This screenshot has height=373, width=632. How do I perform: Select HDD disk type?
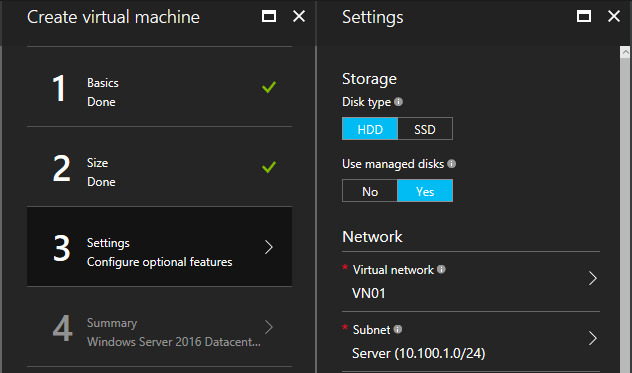click(x=370, y=129)
